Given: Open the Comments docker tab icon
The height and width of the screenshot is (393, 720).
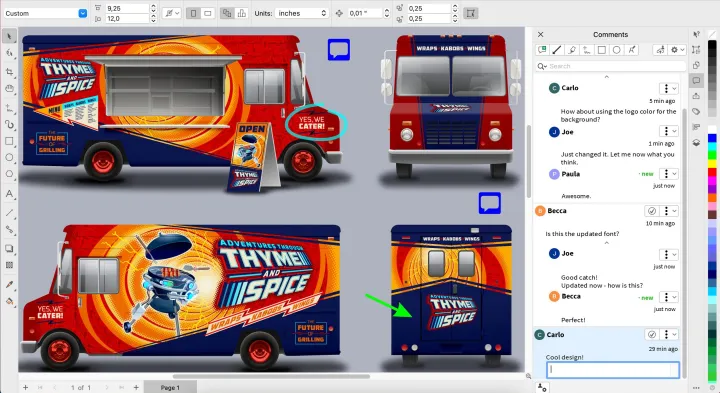Looking at the screenshot, I should [x=697, y=81].
